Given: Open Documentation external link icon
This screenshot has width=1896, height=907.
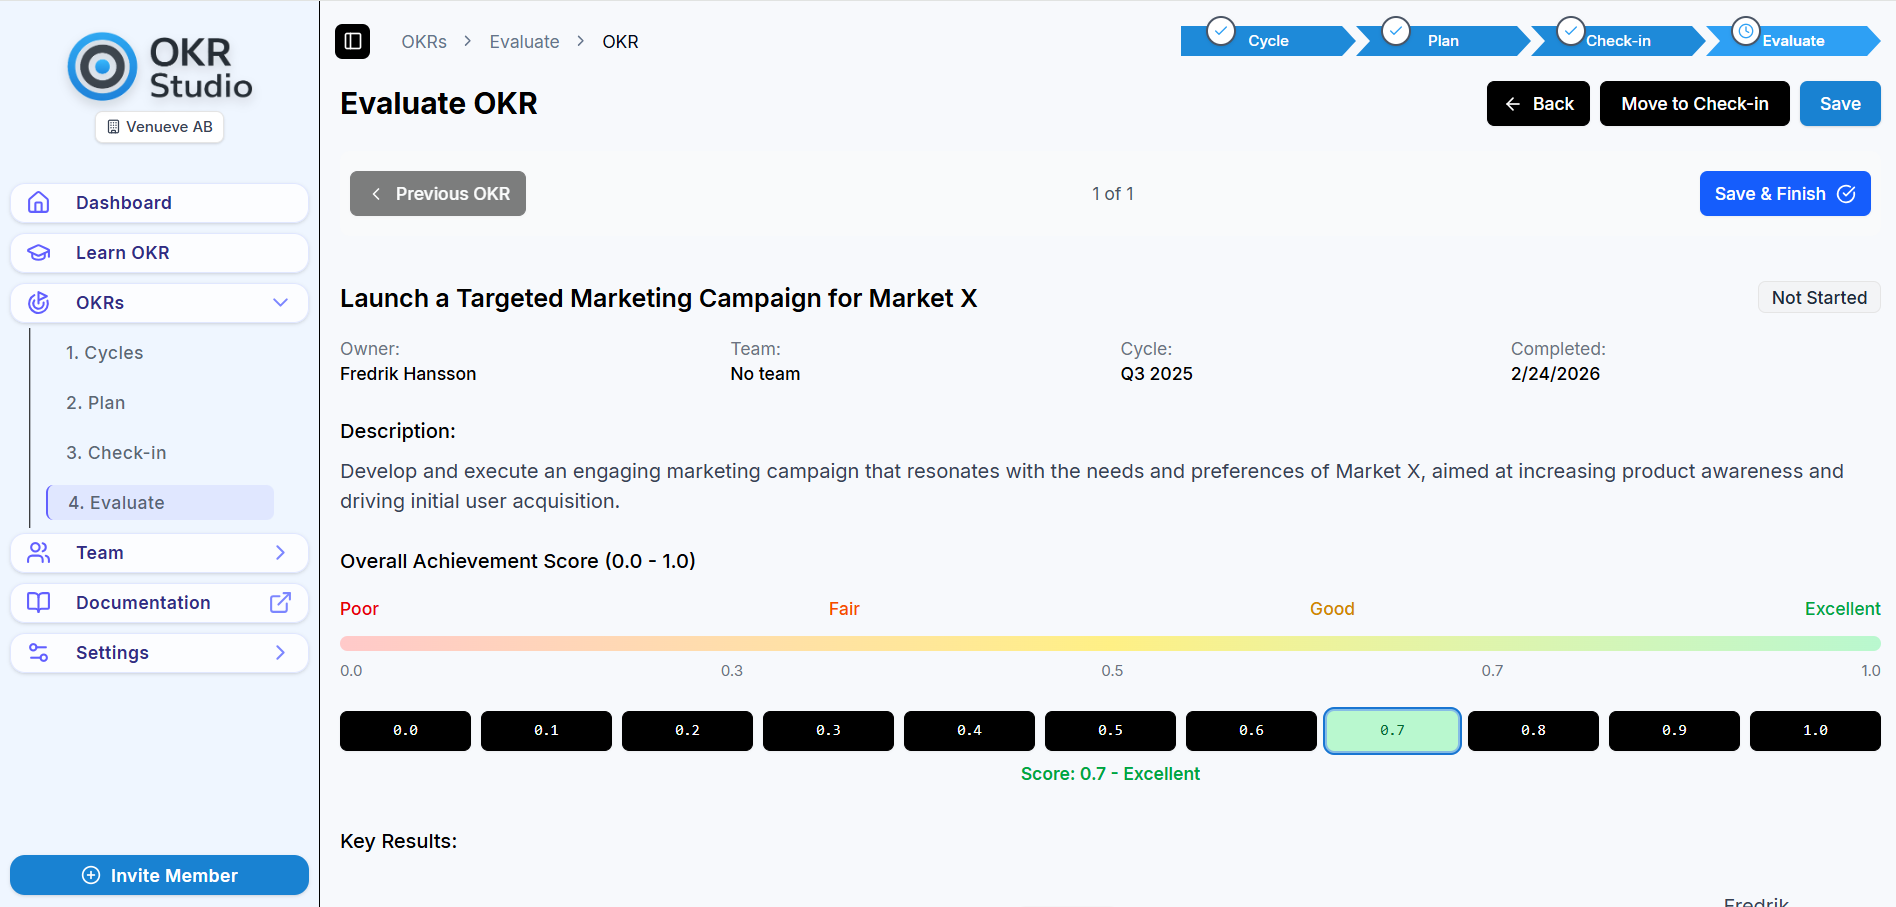Looking at the screenshot, I should click(x=280, y=603).
